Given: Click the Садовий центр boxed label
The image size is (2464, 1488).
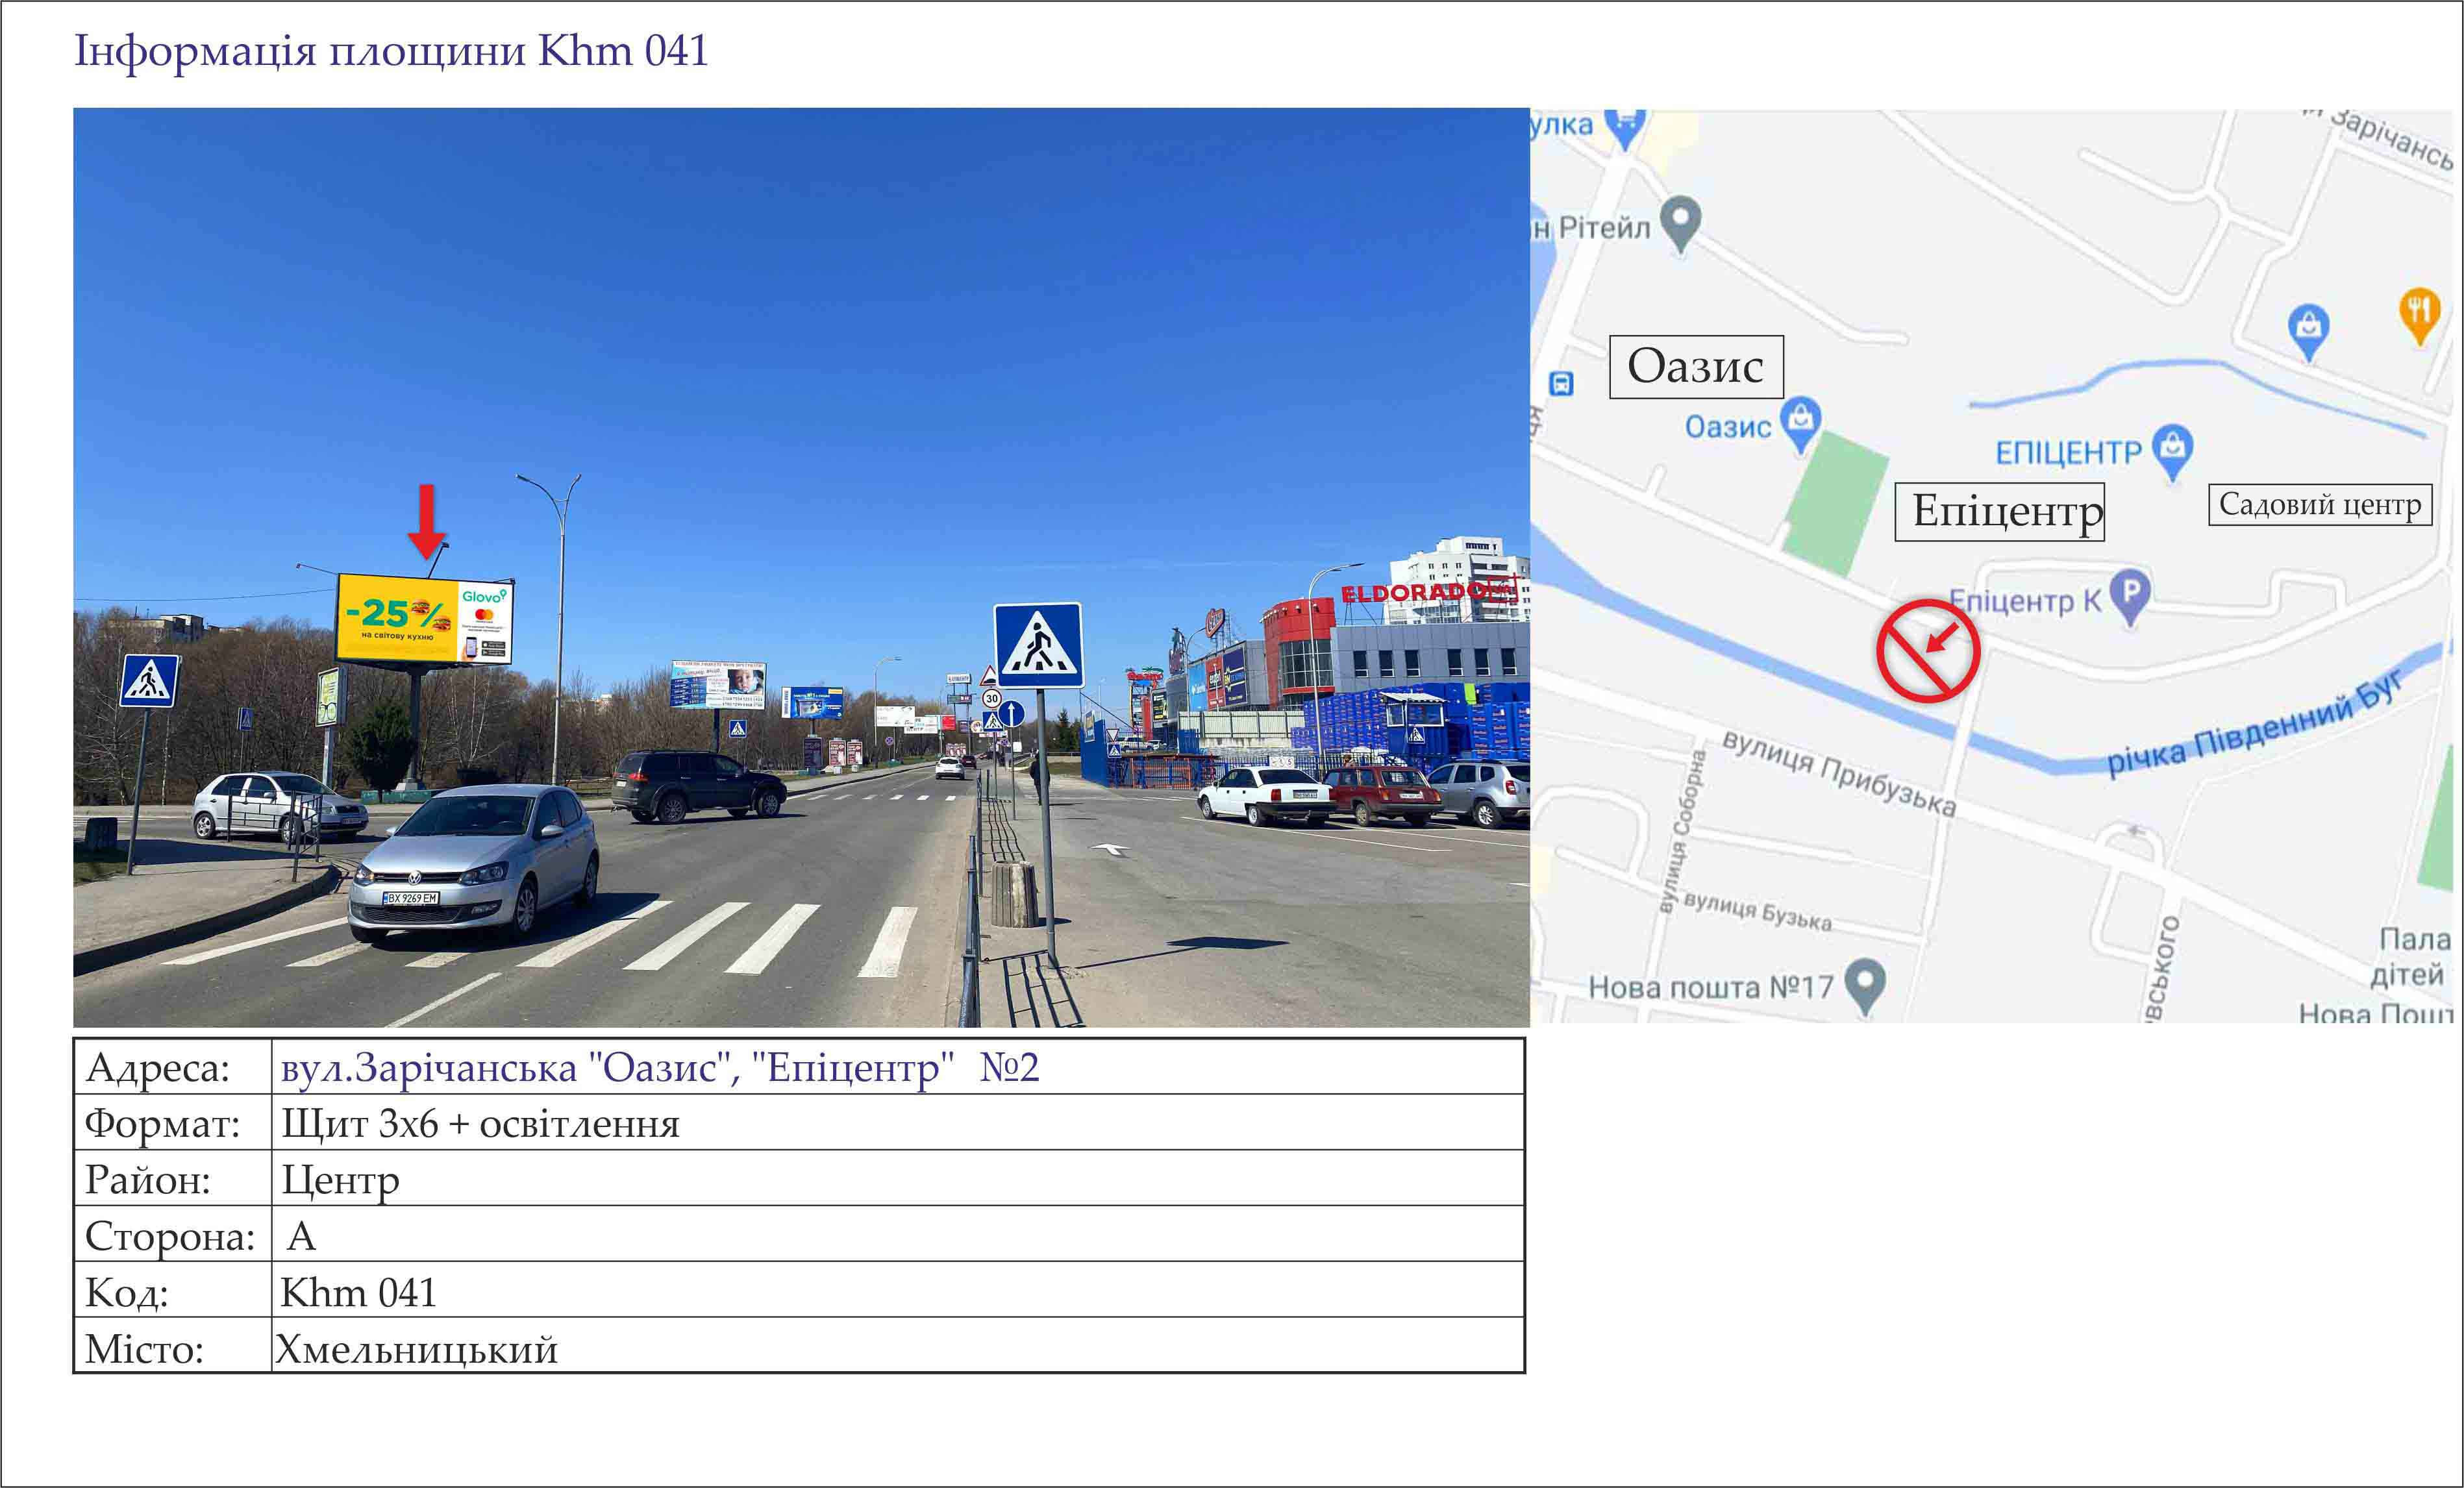Looking at the screenshot, I should 2320,505.
